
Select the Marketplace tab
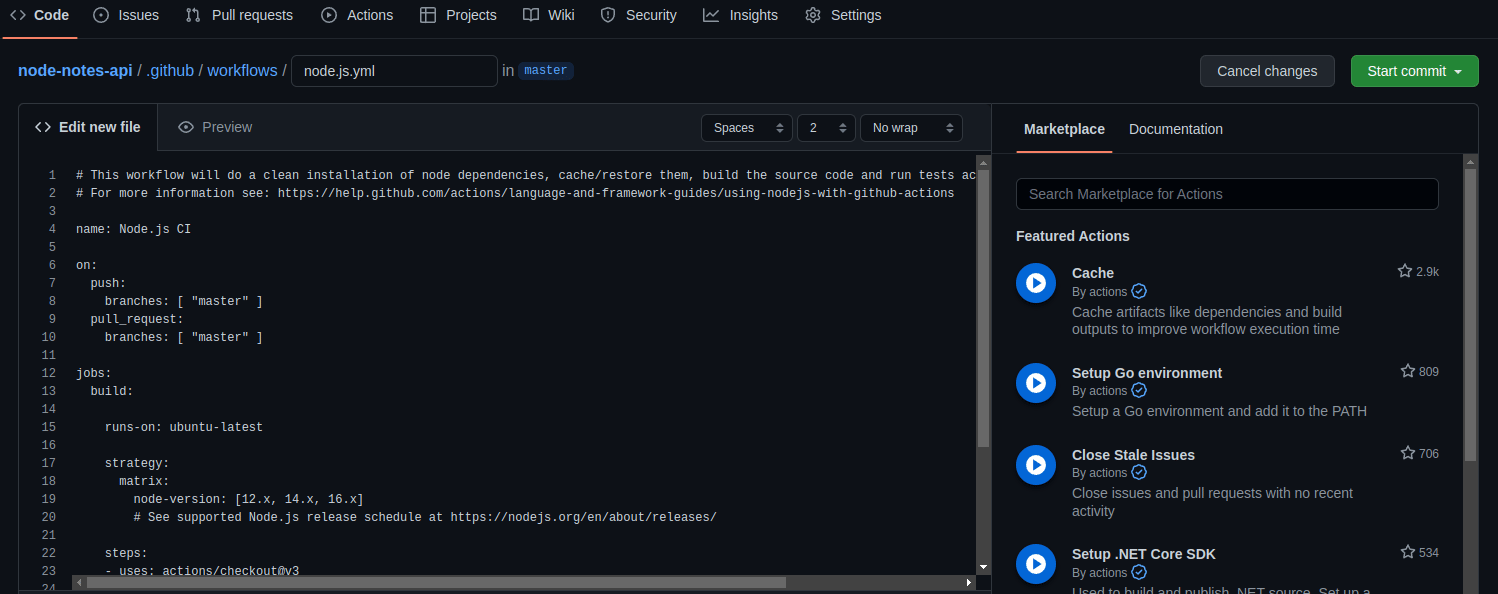(x=1064, y=129)
